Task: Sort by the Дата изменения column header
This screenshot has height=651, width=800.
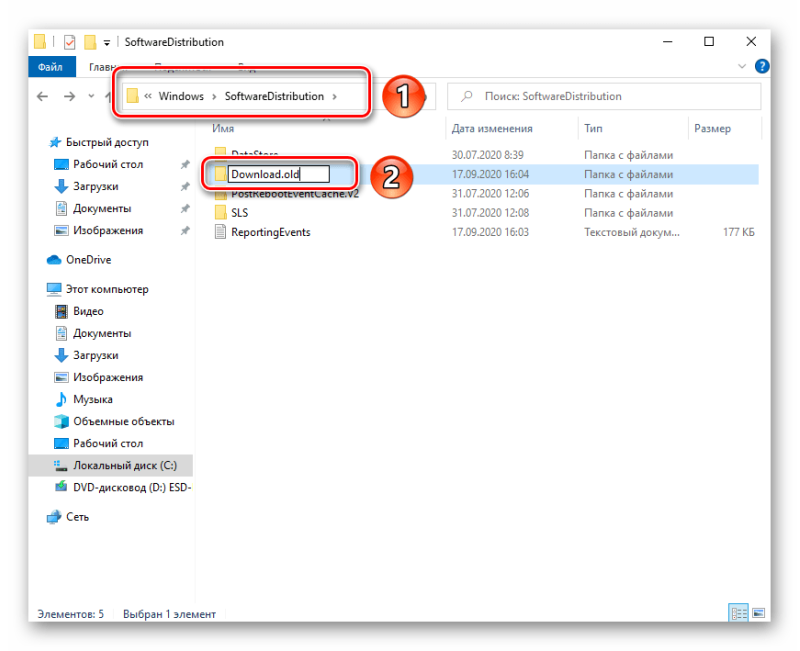Action: click(x=492, y=129)
